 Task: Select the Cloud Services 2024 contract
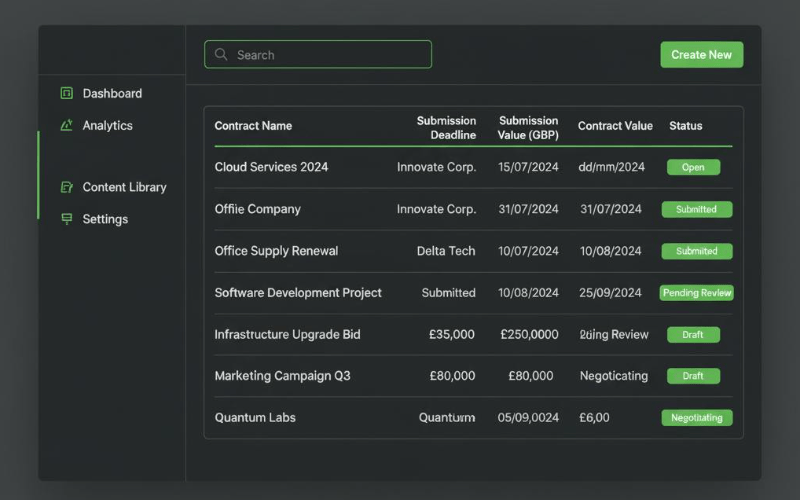(x=271, y=167)
